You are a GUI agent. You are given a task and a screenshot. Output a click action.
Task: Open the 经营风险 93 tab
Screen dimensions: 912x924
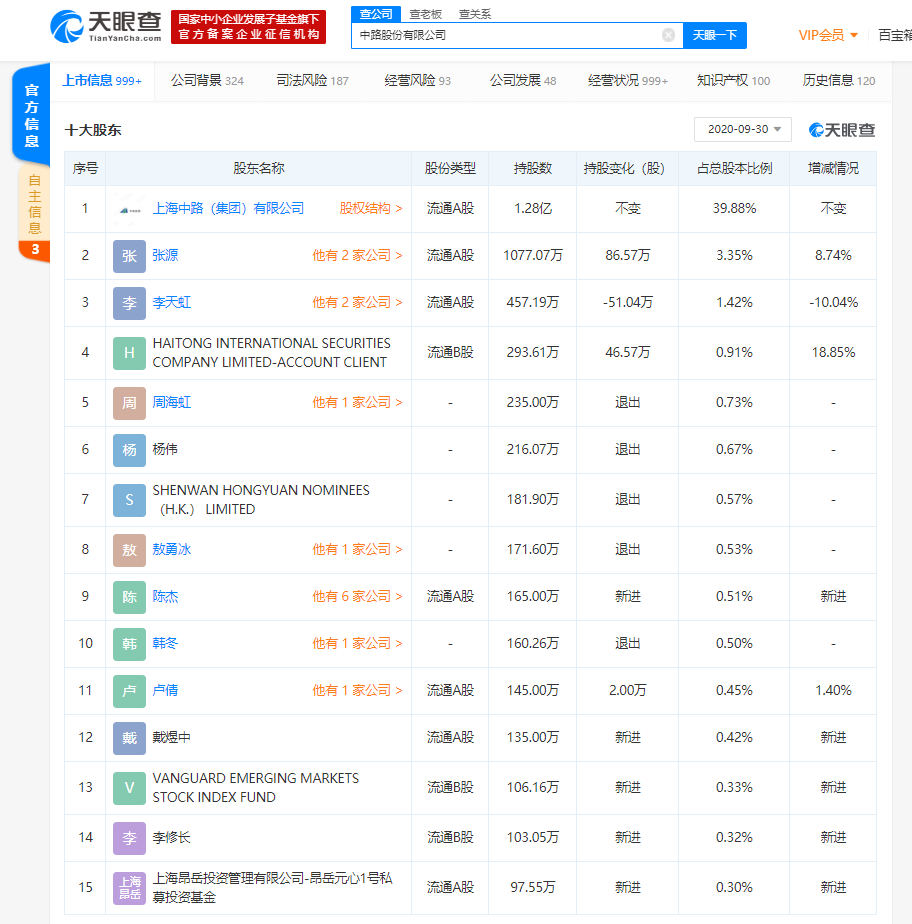[417, 81]
